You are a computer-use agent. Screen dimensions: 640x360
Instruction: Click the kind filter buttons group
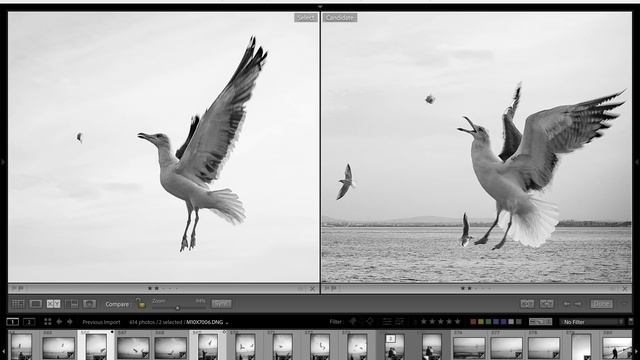540,322
